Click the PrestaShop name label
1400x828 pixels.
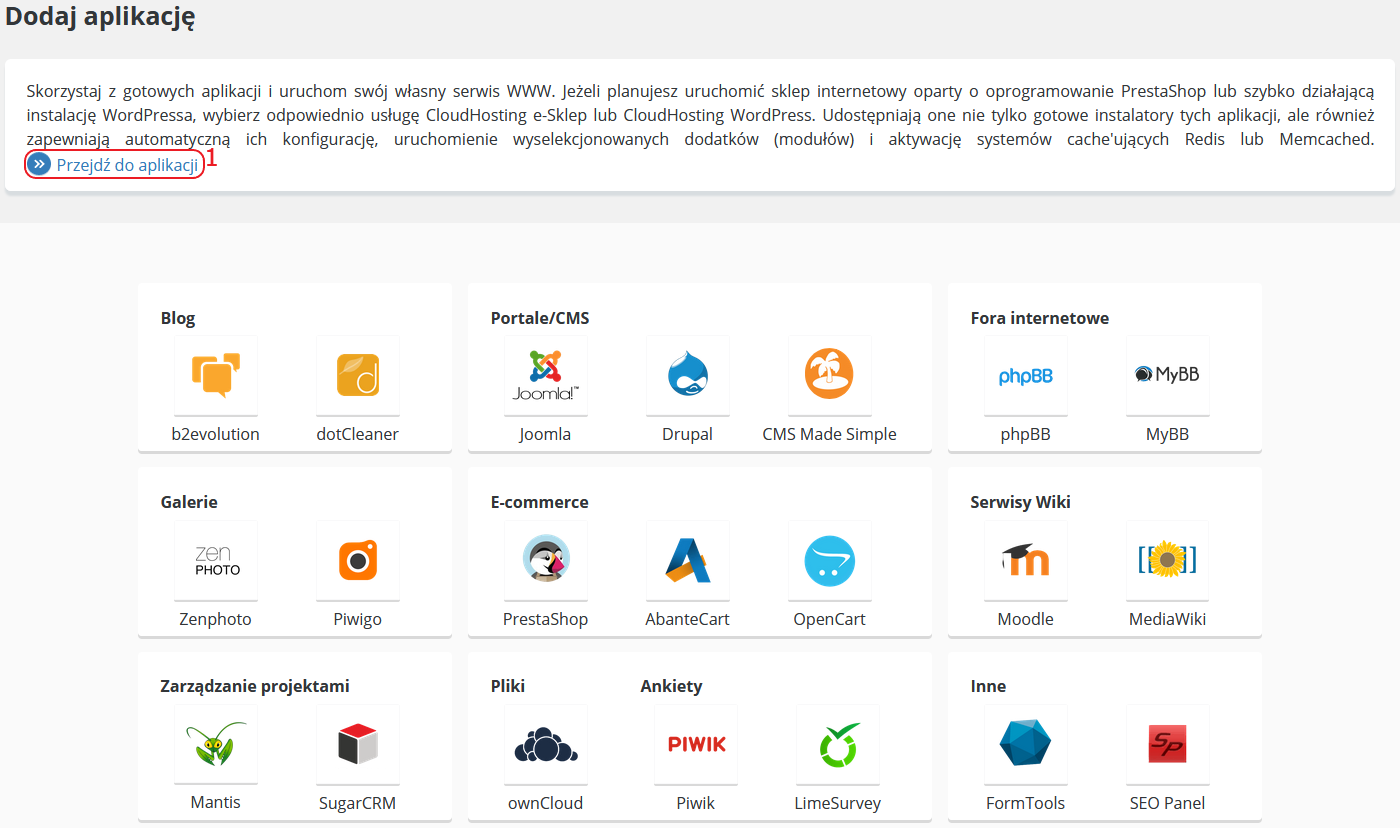point(546,619)
